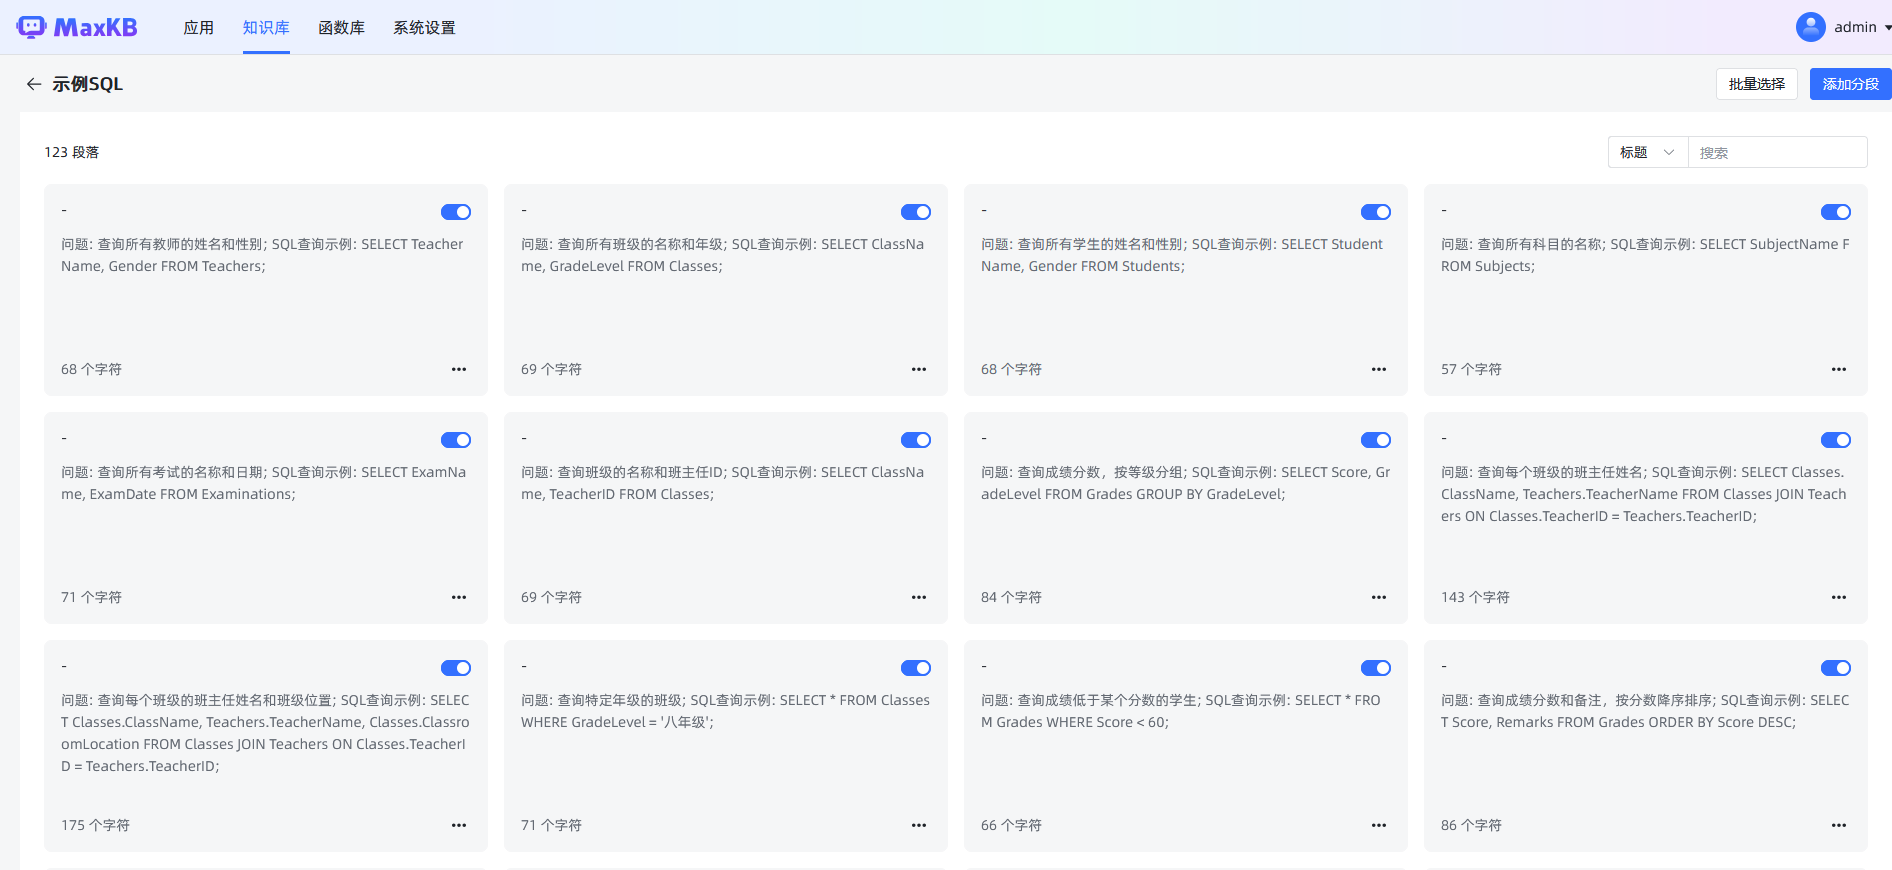Click the 批量选择 button
The height and width of the screenshot is (870, 1892).
click(1756, 84)
